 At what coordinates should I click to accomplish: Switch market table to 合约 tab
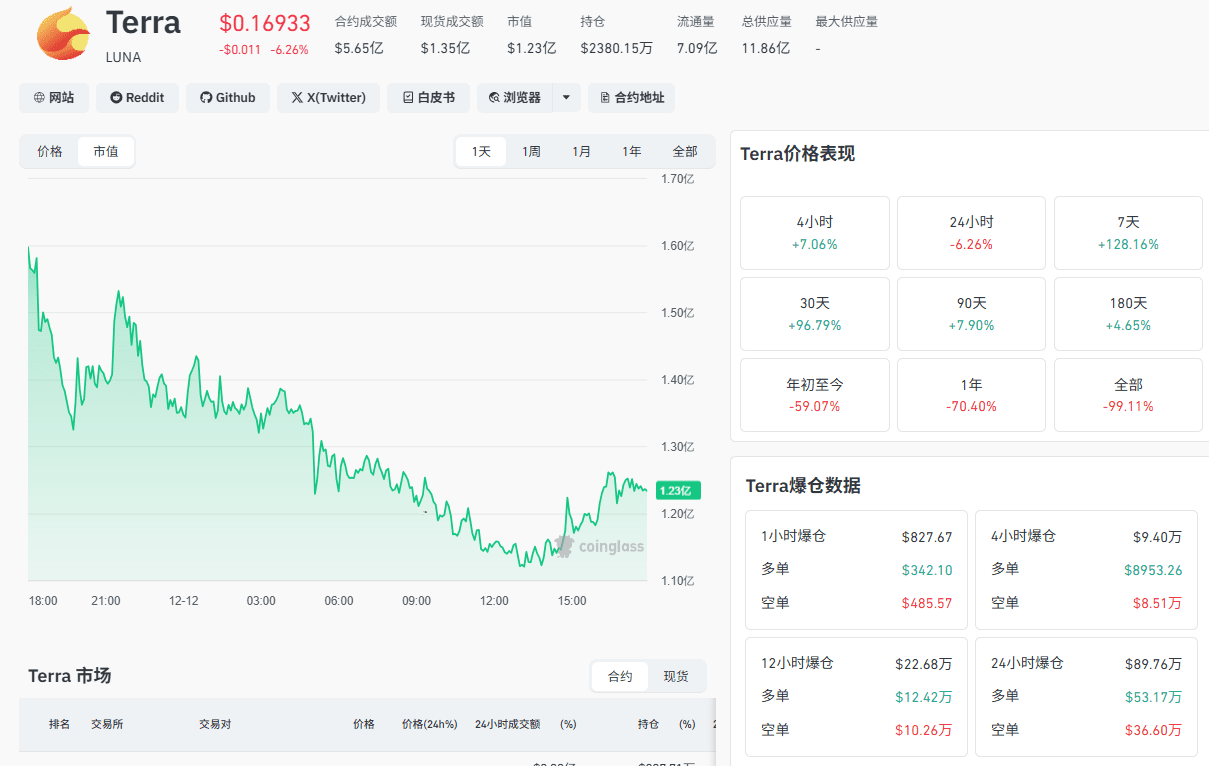pos(620,677)
